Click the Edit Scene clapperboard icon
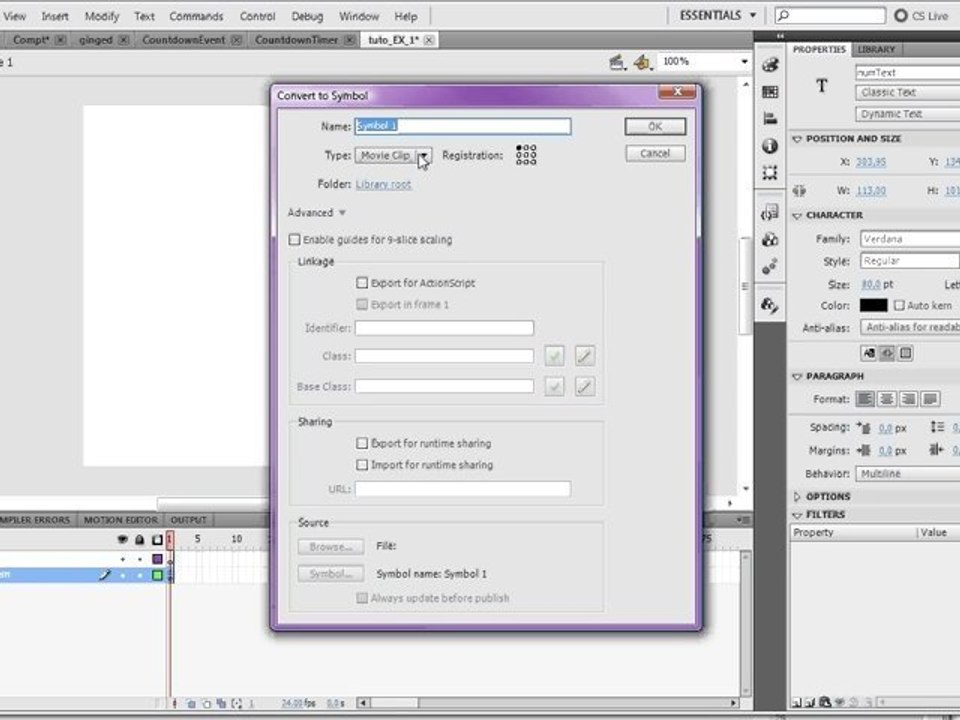960x720 pixels. (617, 62)
